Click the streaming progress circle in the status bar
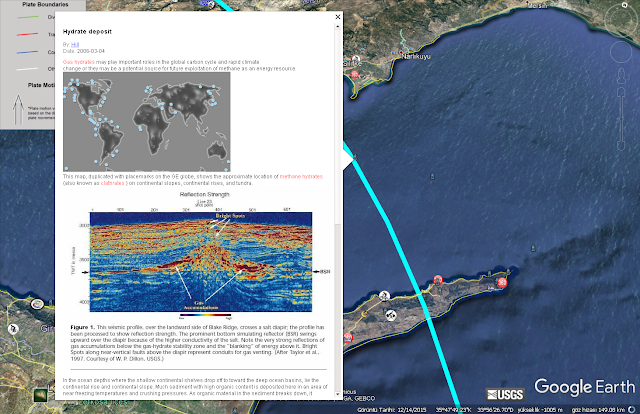Screen dimensions: 640x414 pyautogui.click(x=632, y=409)
